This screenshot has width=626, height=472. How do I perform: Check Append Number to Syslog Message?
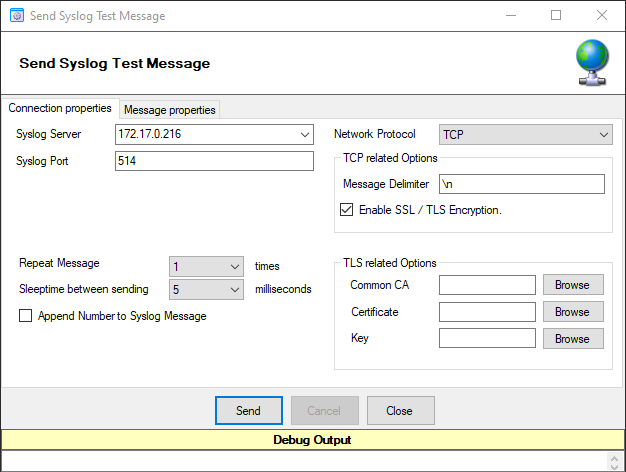point(25,316)
